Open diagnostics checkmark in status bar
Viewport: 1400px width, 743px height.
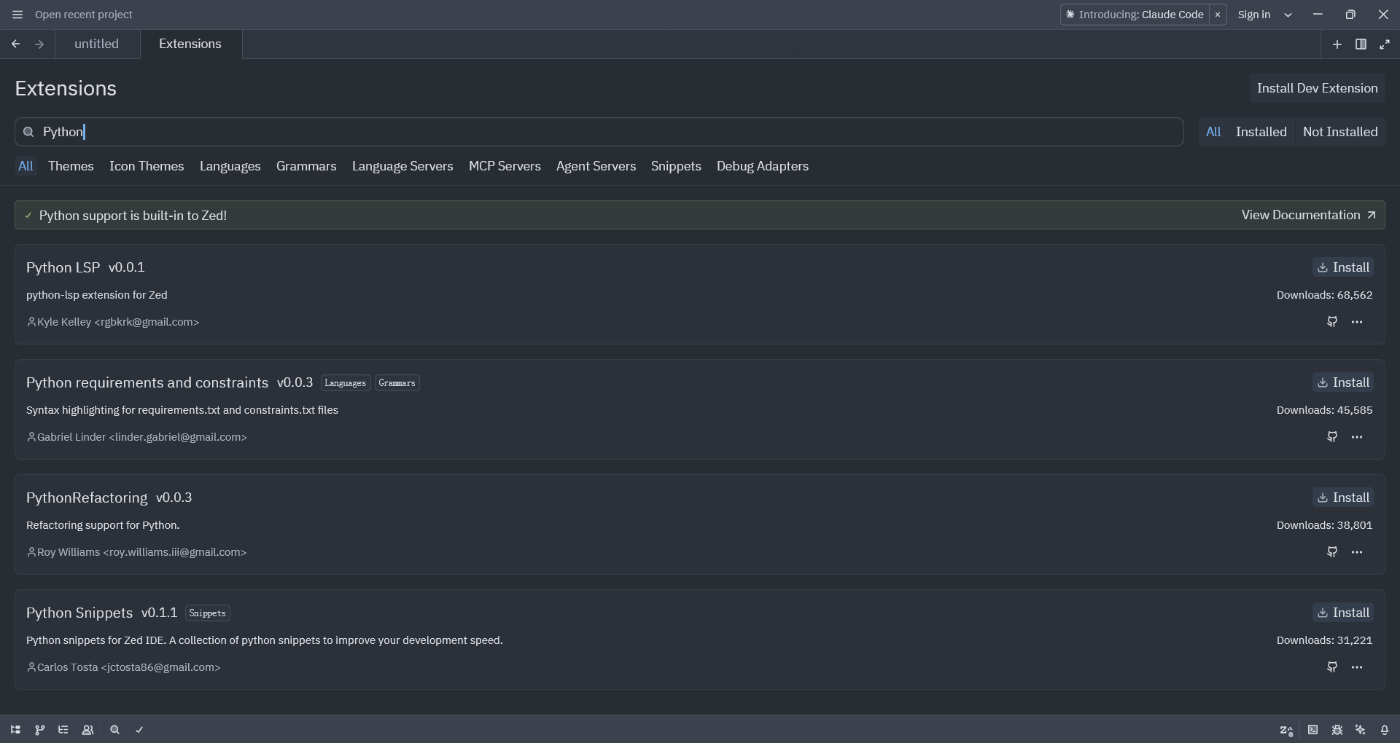139,730
